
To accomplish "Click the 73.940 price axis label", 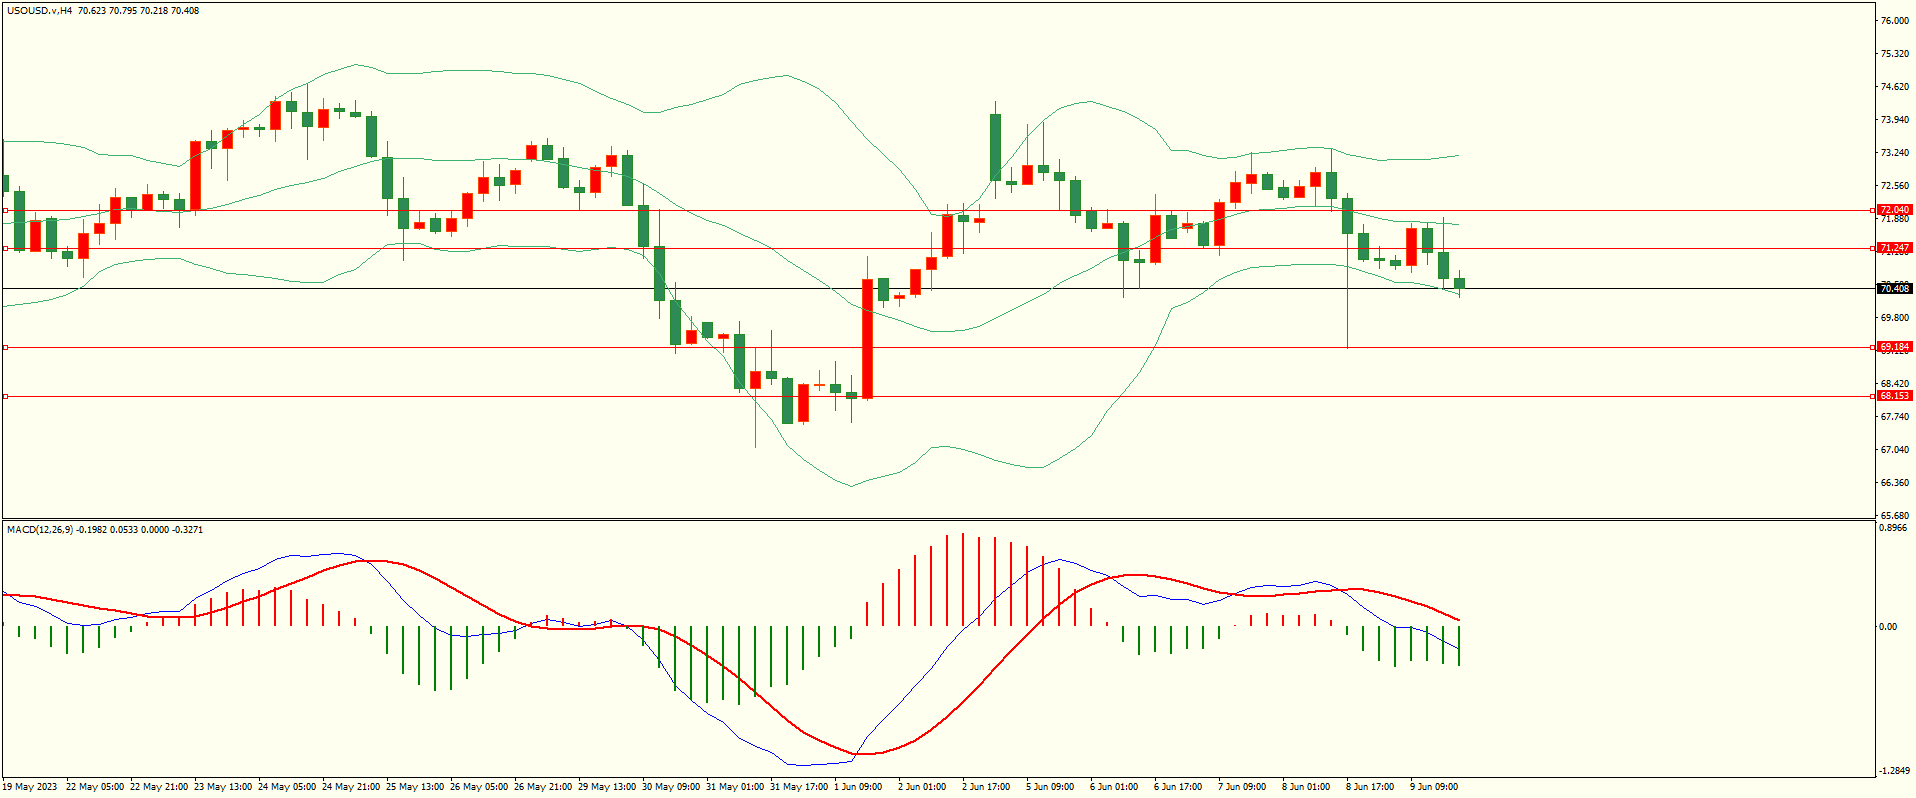I will (x=1894, y=120).
